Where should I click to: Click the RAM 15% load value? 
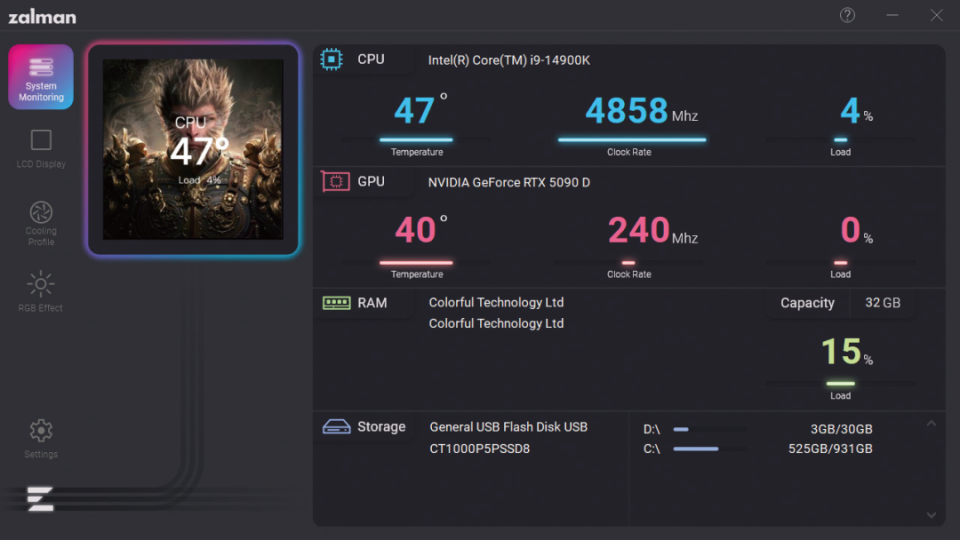point(847,351)
